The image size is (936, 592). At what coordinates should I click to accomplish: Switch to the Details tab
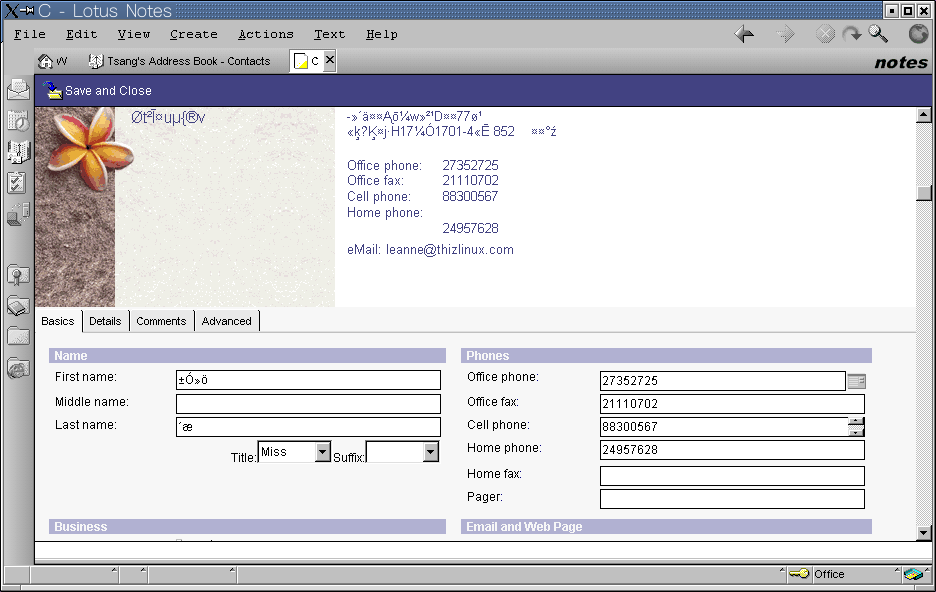pyautogui.click(x=105, y=321)
